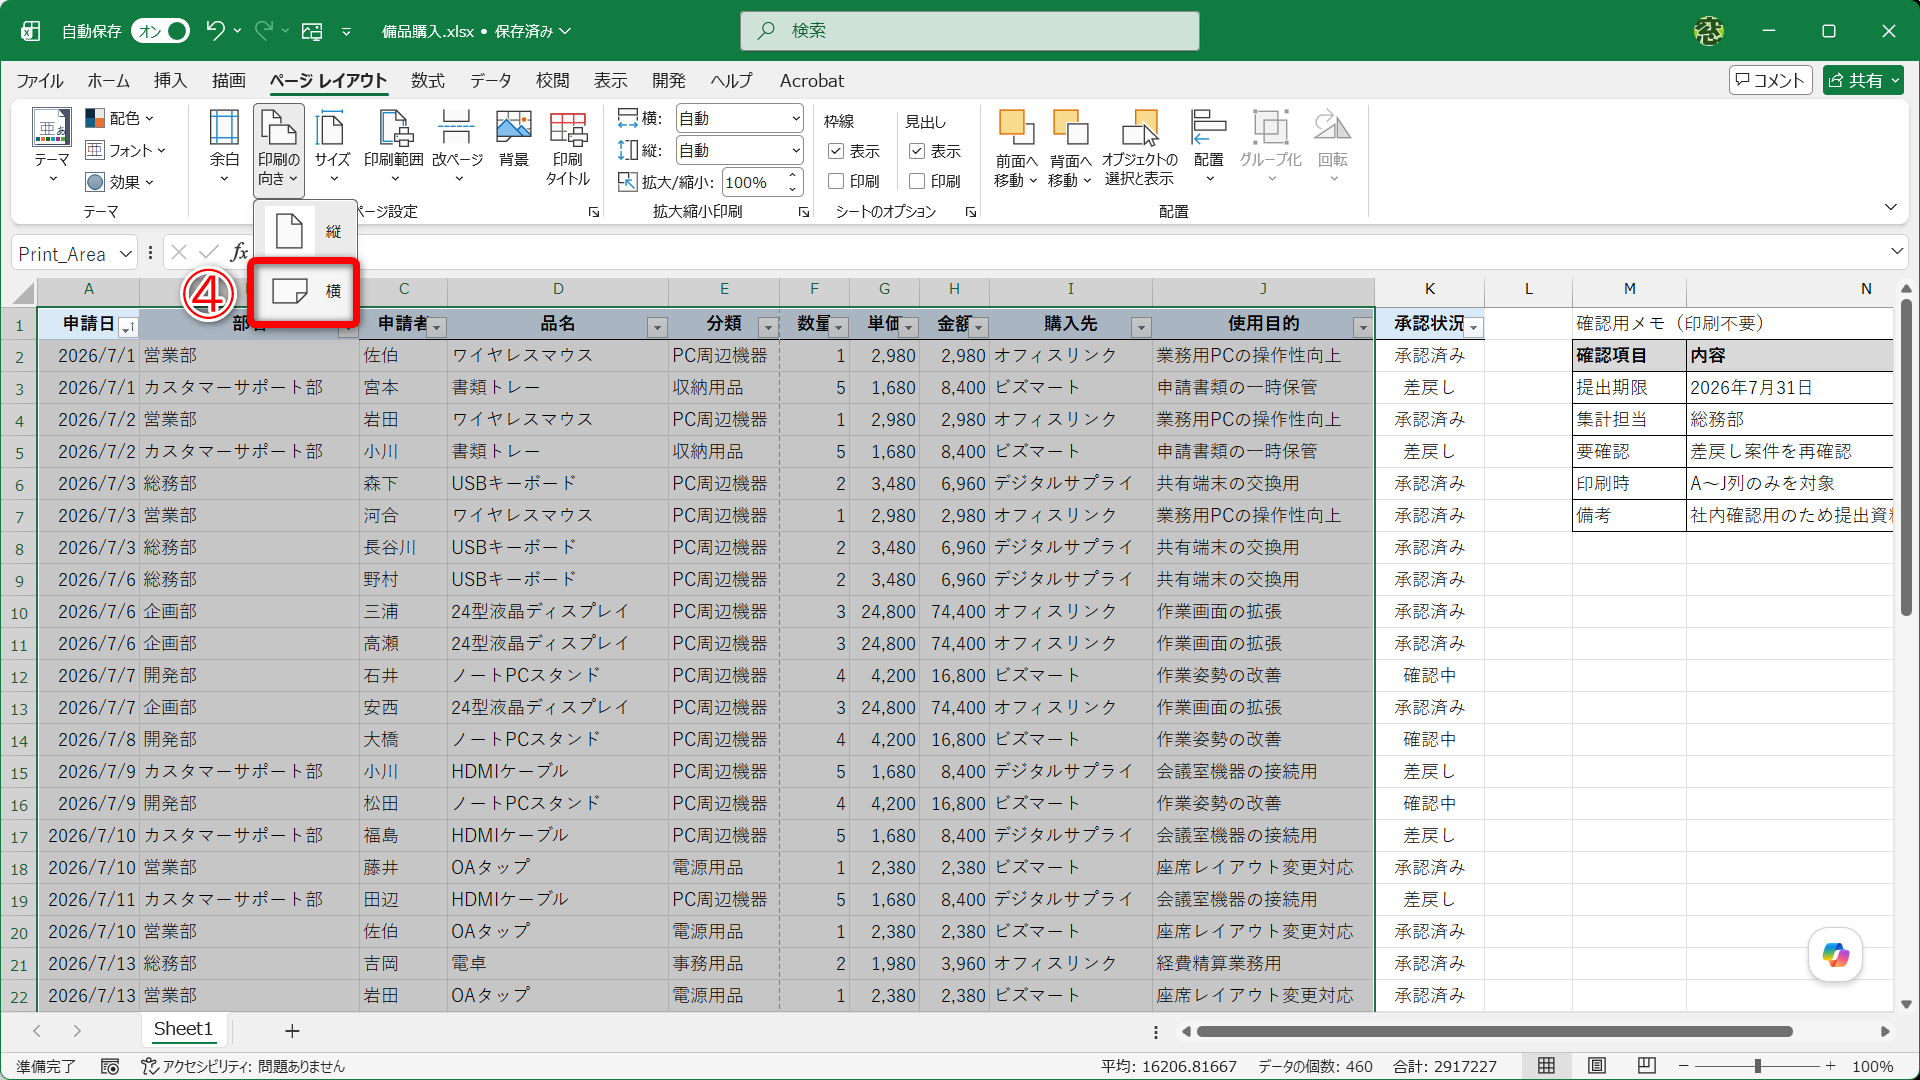Image resolution: width=1920 pixels, height=1080 pixels.
Task: Switch to normal view in status bar
Action: coord(1546,1066)
